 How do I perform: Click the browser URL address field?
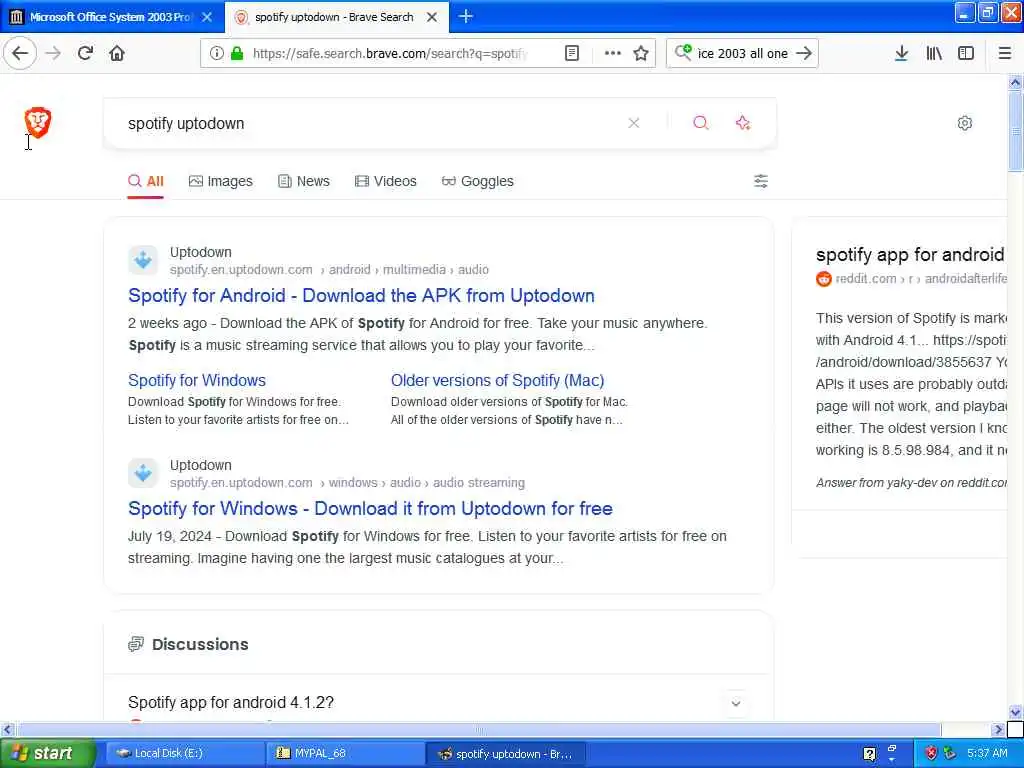click(x=392, y=53)
